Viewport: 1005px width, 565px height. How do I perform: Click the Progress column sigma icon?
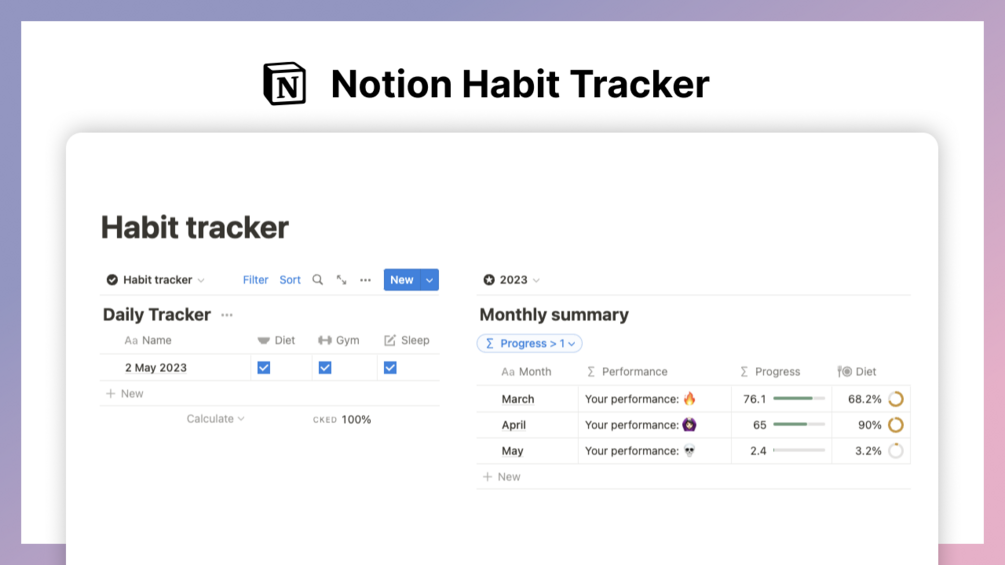[x=744, y=372]
